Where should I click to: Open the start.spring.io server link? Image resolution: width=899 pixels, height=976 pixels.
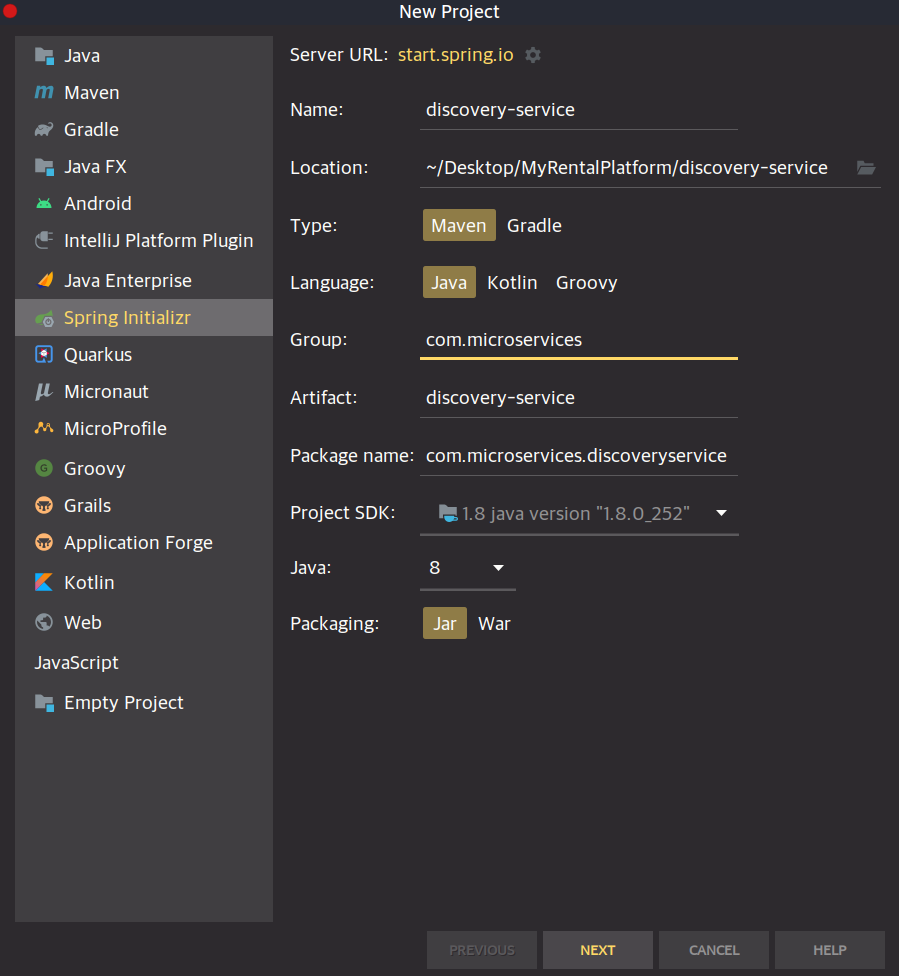tap(455, 55)
